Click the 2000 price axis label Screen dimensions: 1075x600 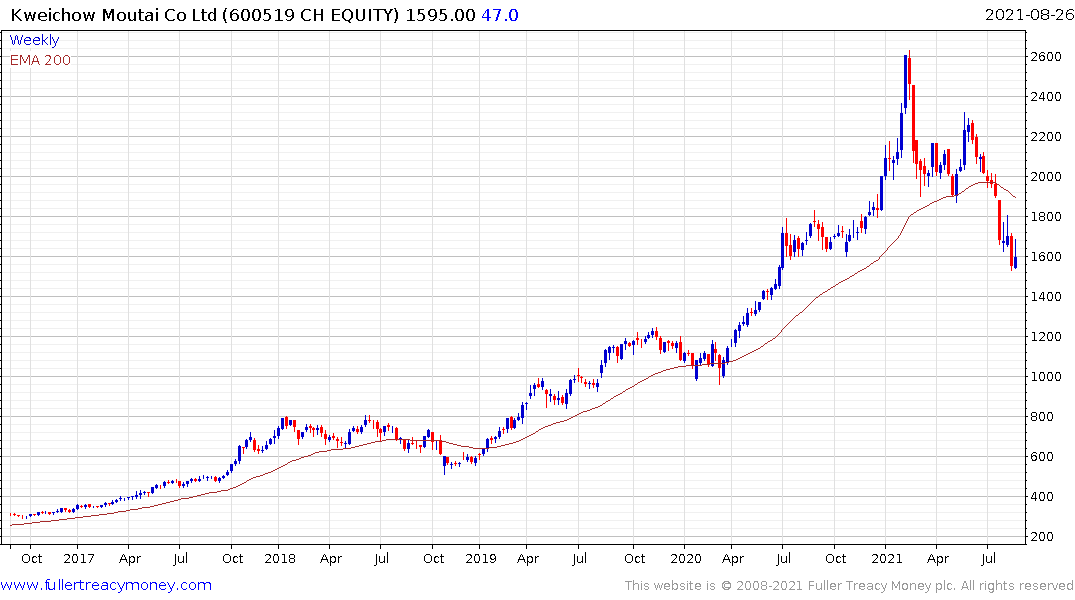click(1046, 177)
